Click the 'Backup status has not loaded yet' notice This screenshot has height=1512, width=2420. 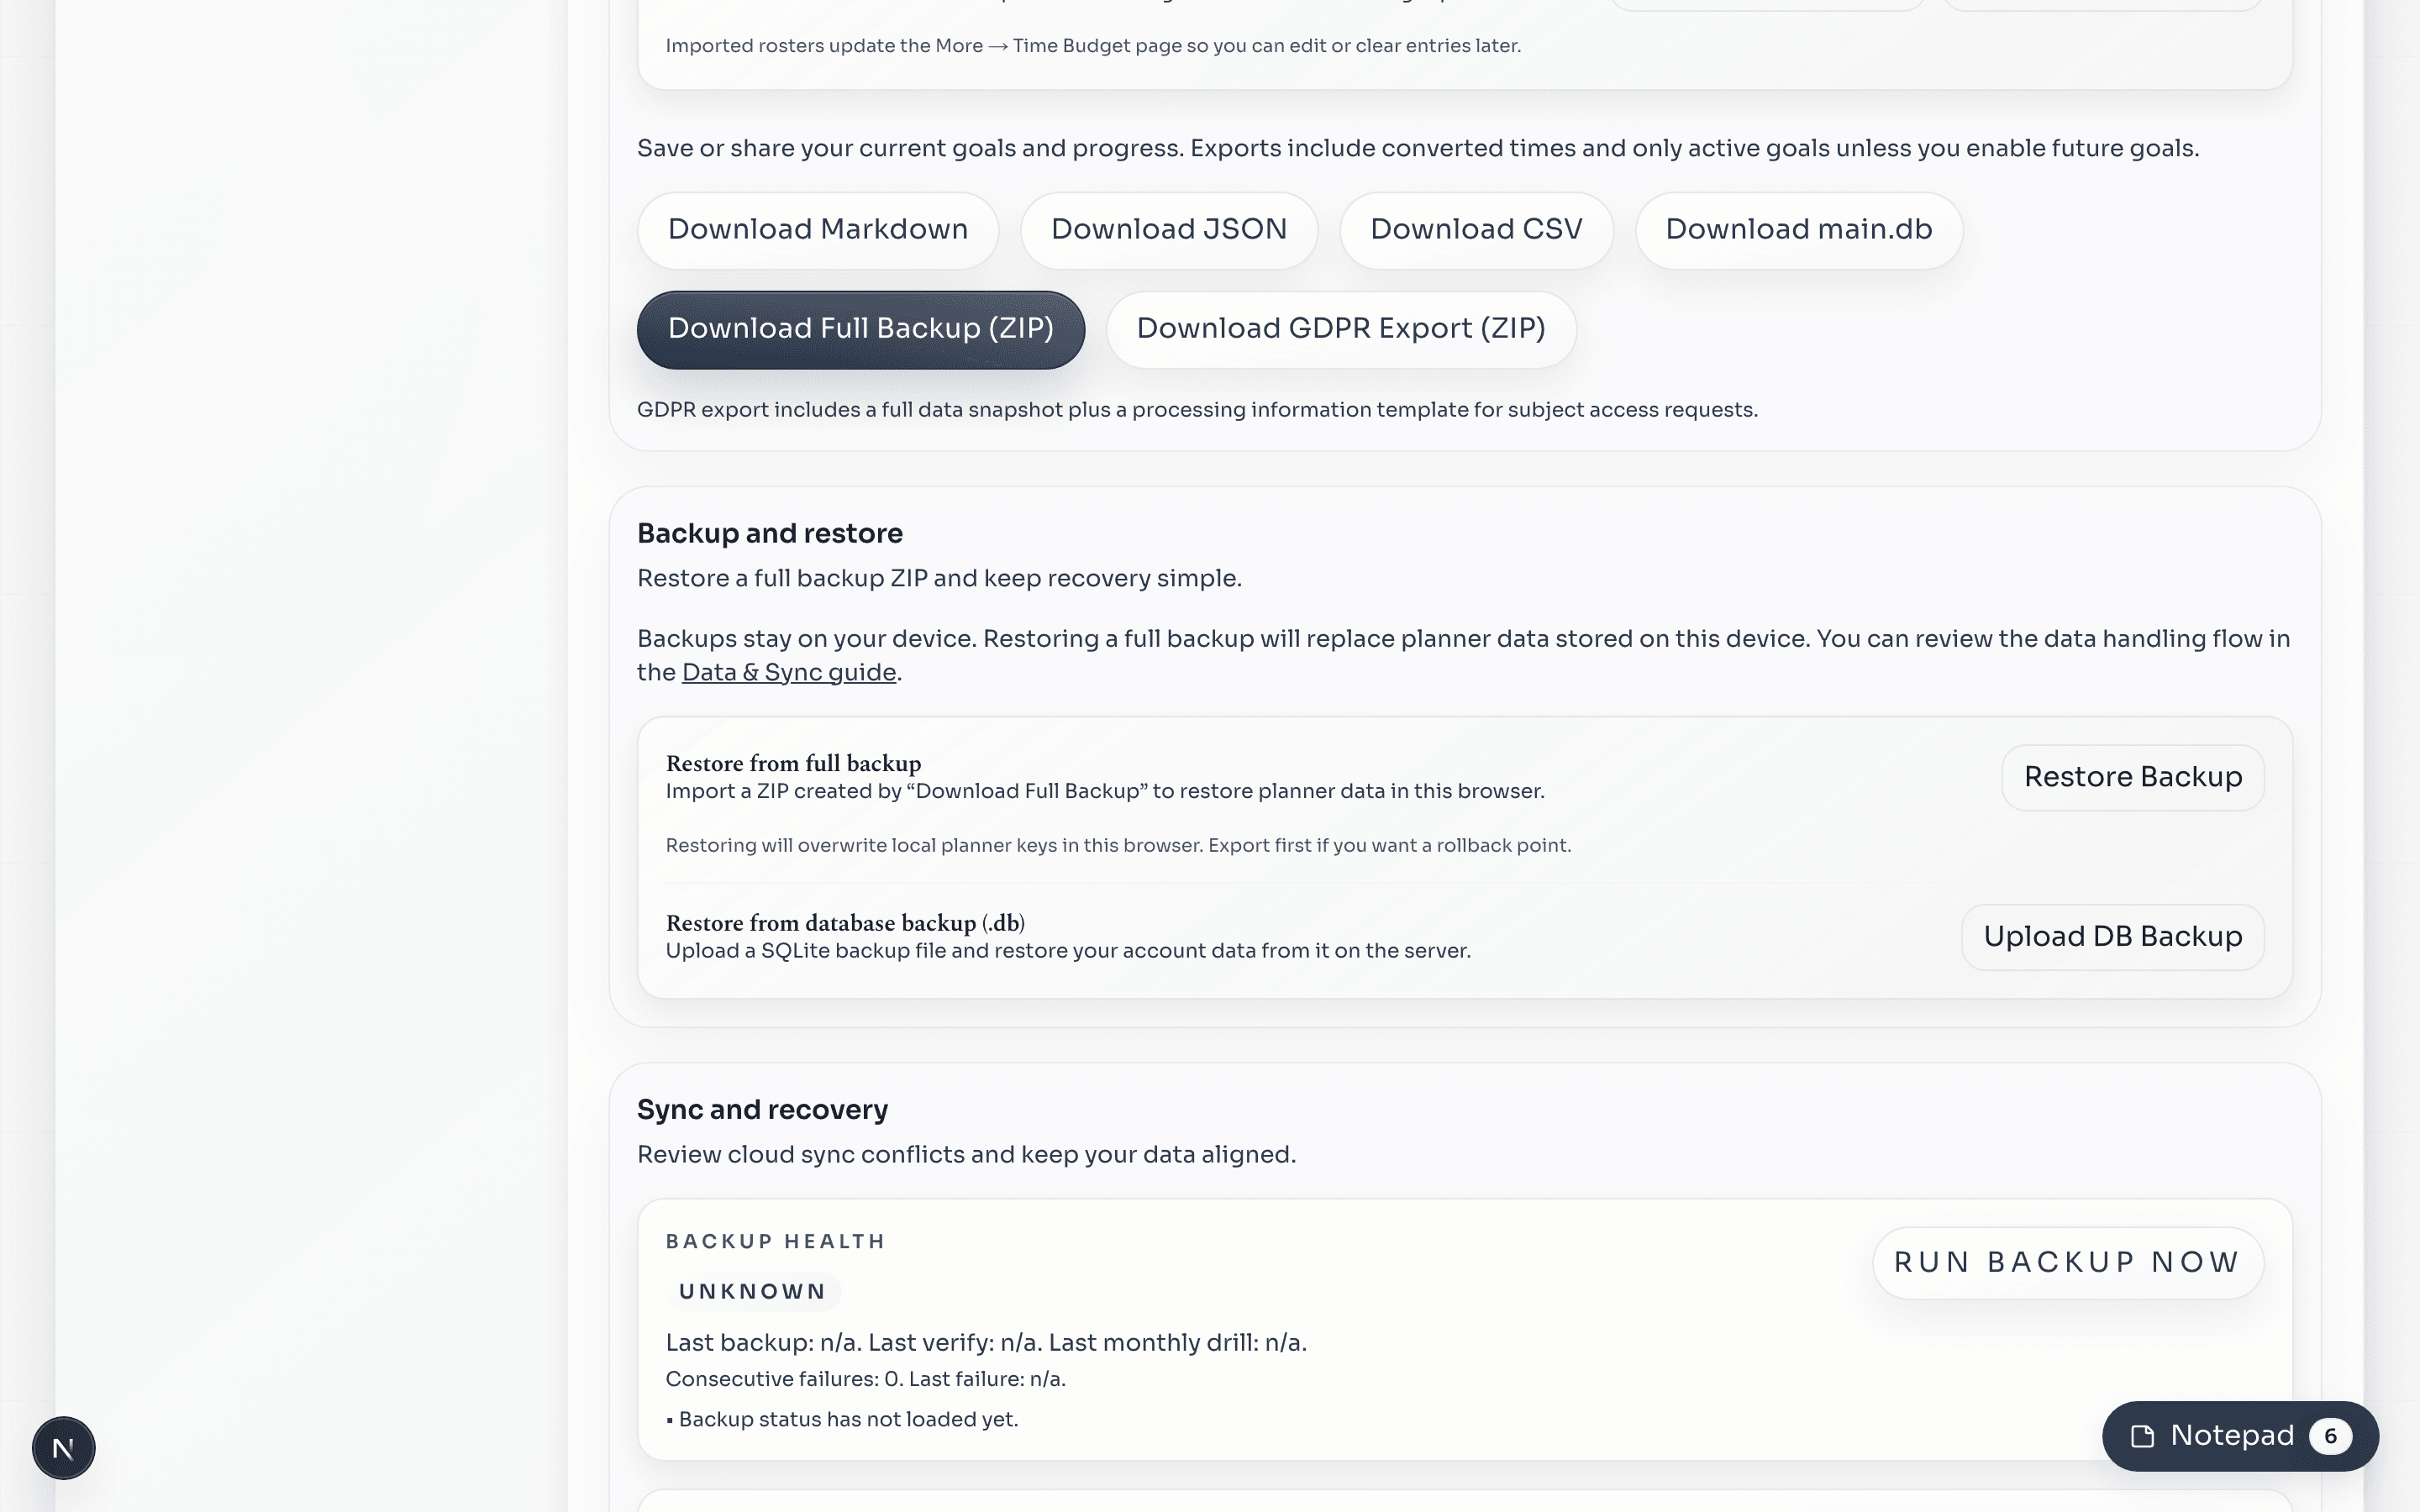tap(847, 1418)
